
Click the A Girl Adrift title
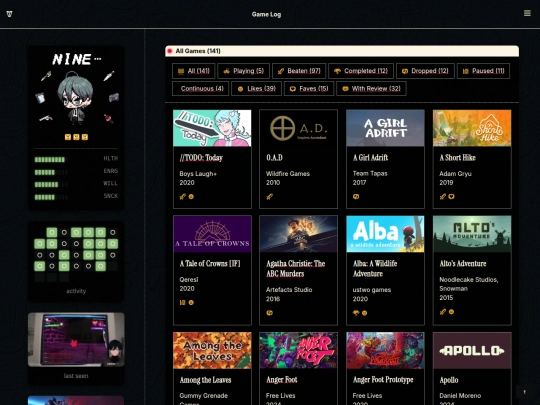370,158
